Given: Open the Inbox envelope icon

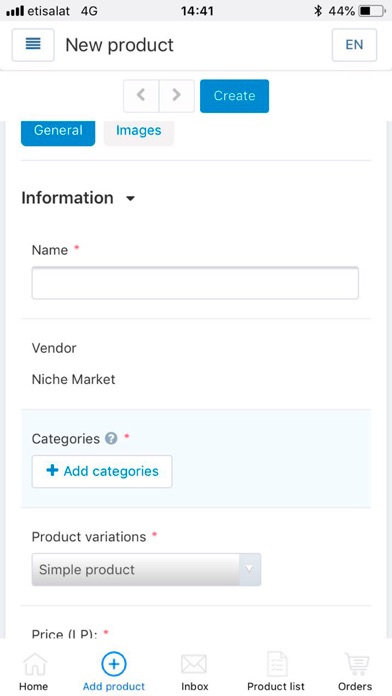Looking at the screenshot, I should [194, 664].
